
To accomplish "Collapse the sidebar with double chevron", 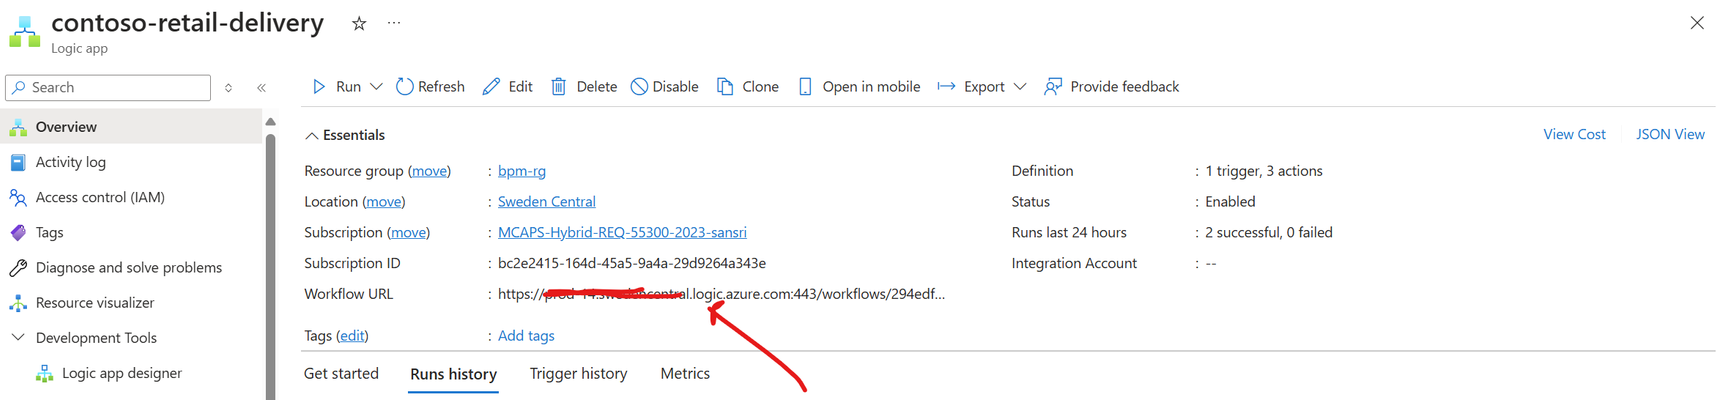I will 262,88.
